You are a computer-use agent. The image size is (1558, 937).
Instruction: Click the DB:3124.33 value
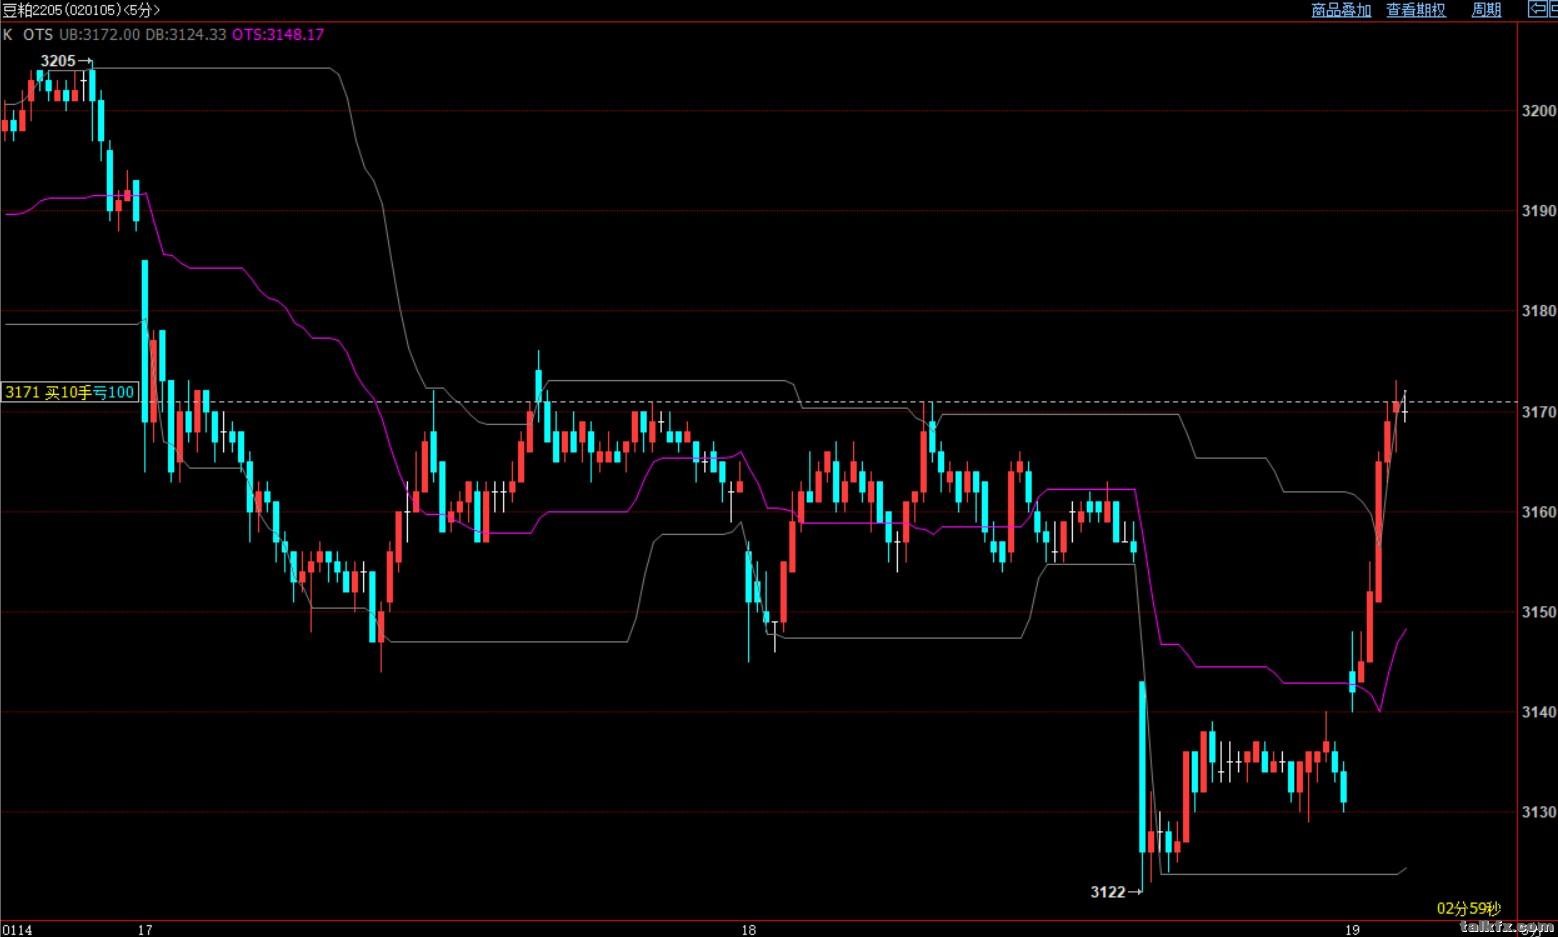(186, 34)
